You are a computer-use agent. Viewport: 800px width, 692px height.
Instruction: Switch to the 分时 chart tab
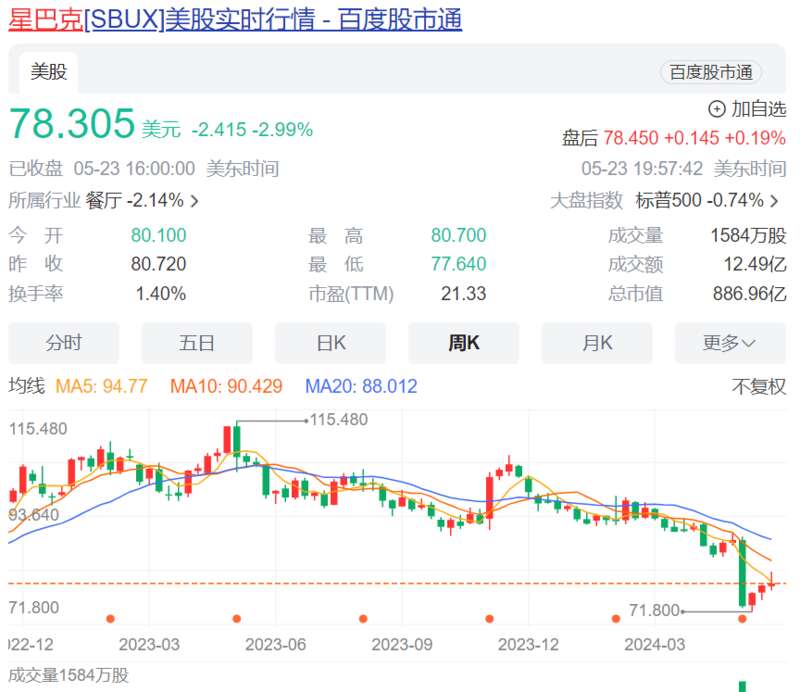64,343
